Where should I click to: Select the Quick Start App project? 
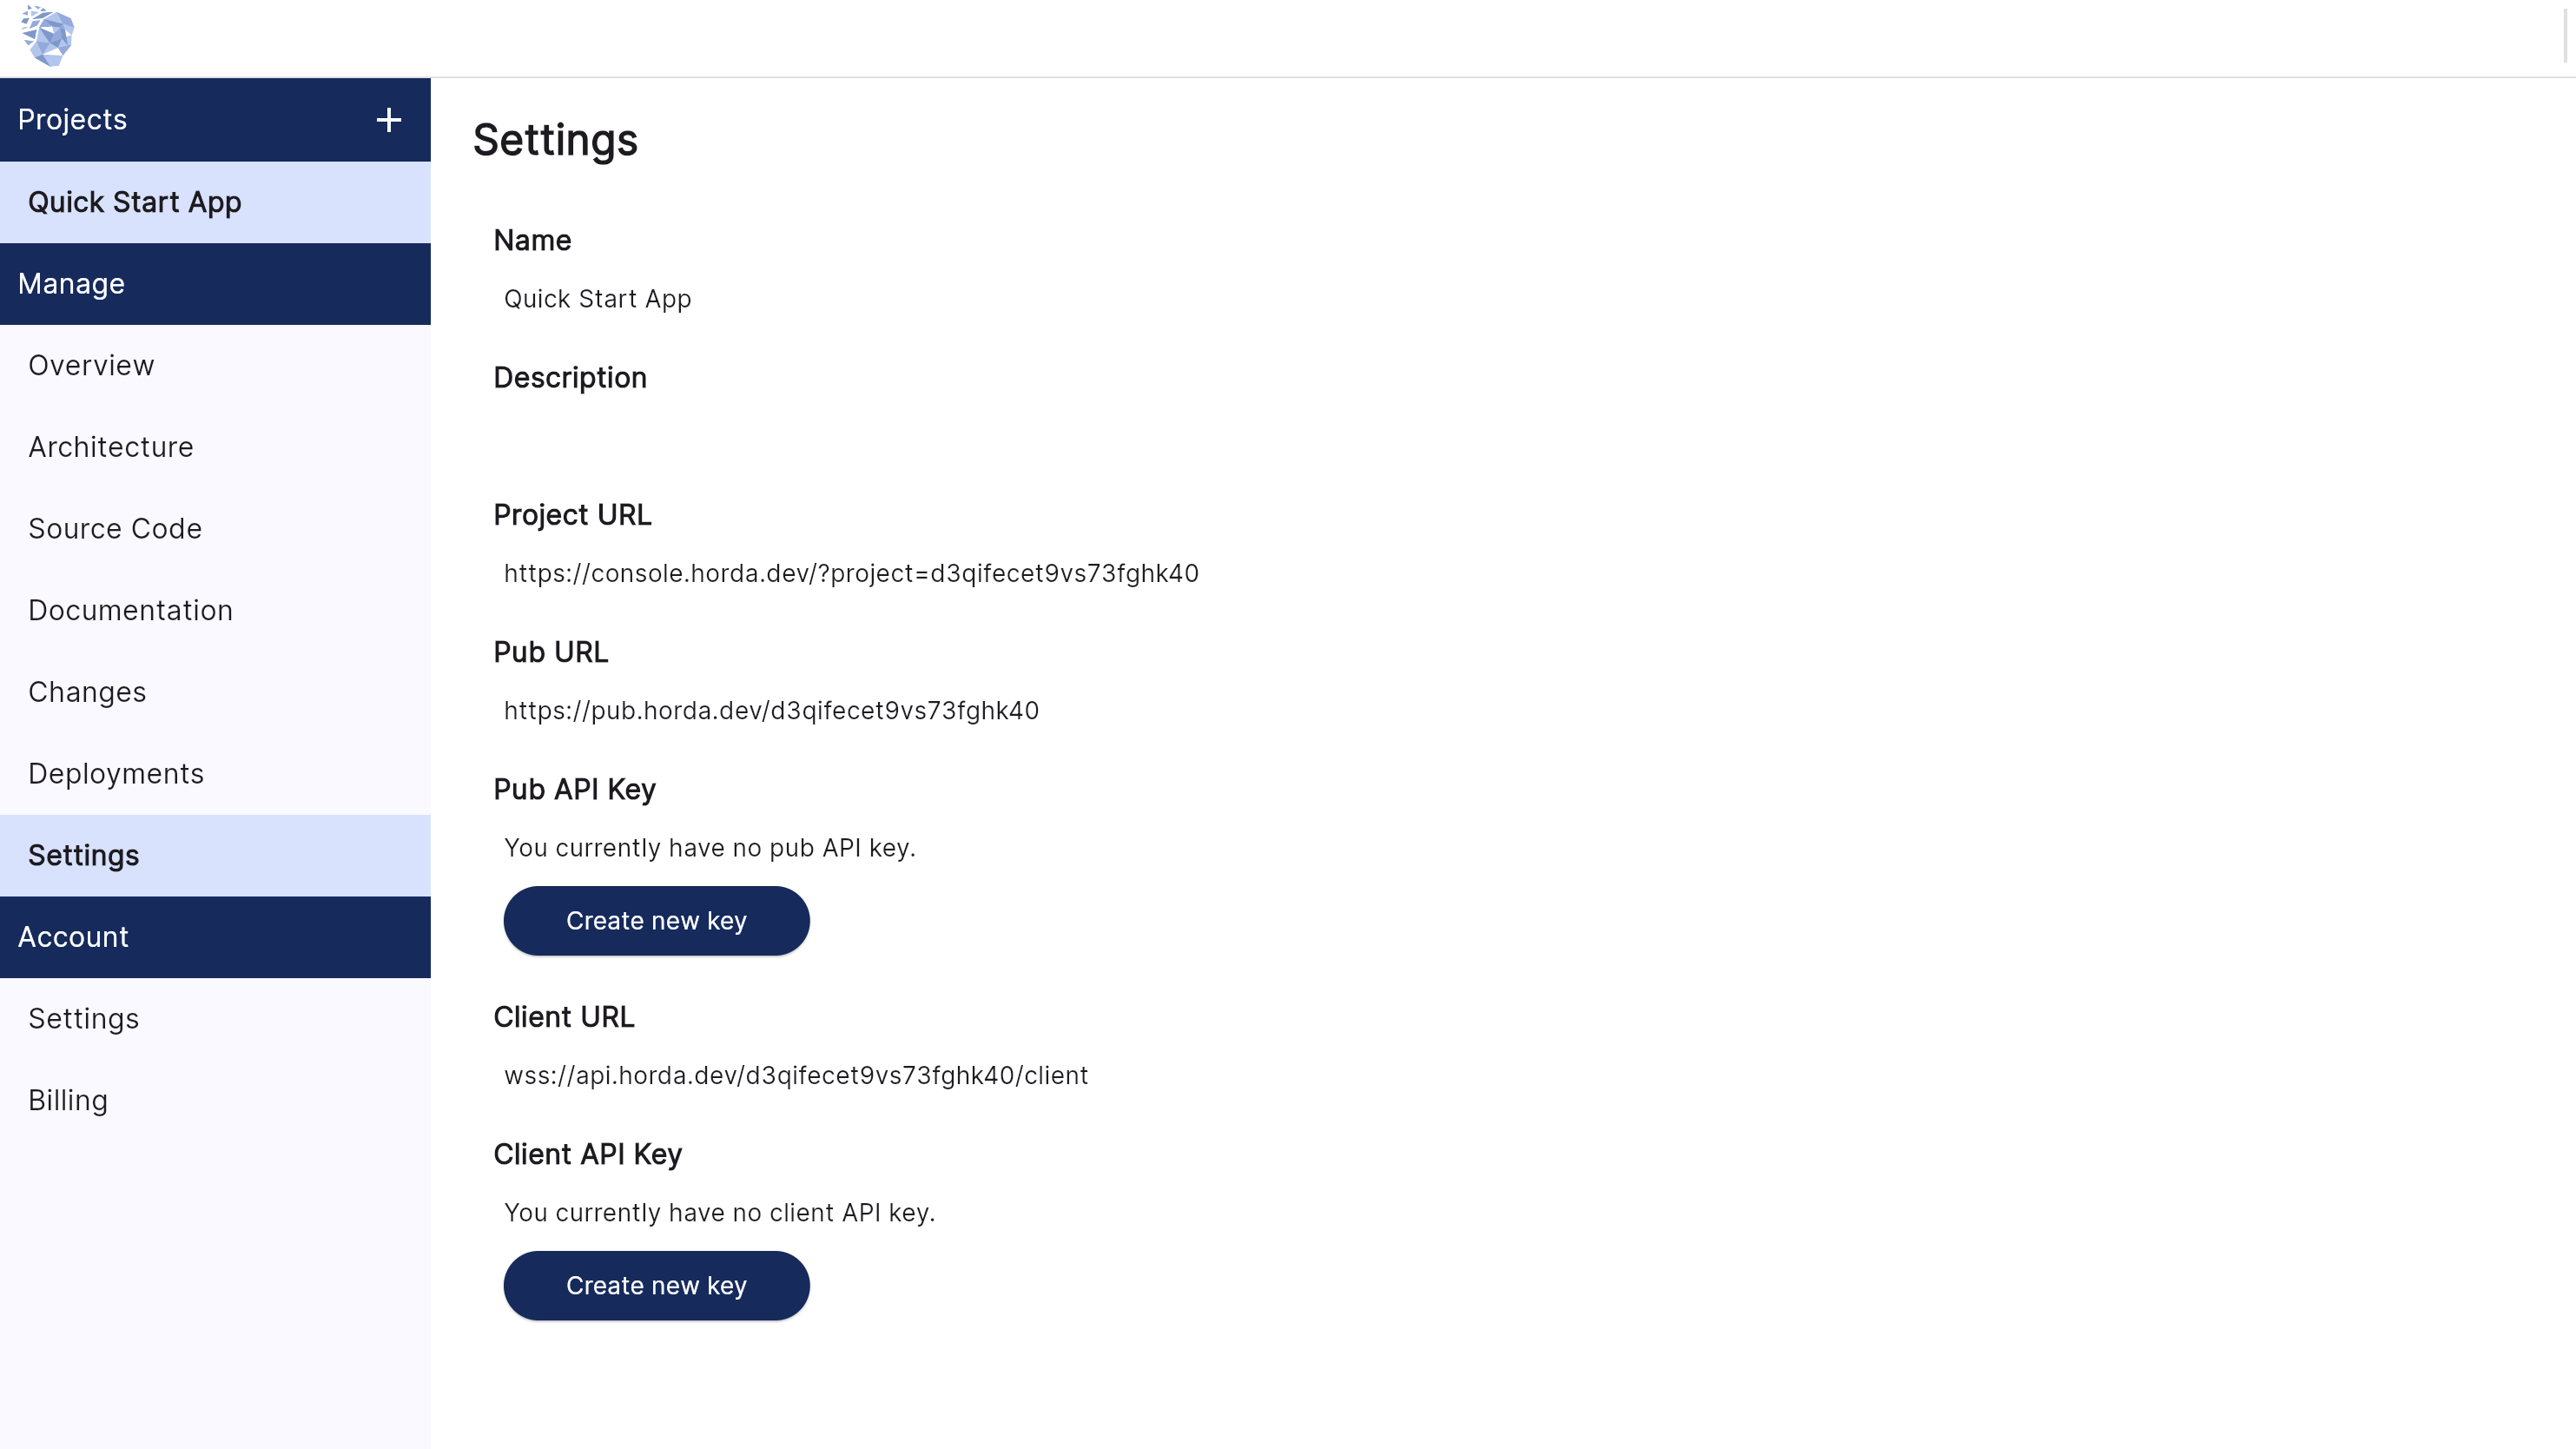(135, 202)
